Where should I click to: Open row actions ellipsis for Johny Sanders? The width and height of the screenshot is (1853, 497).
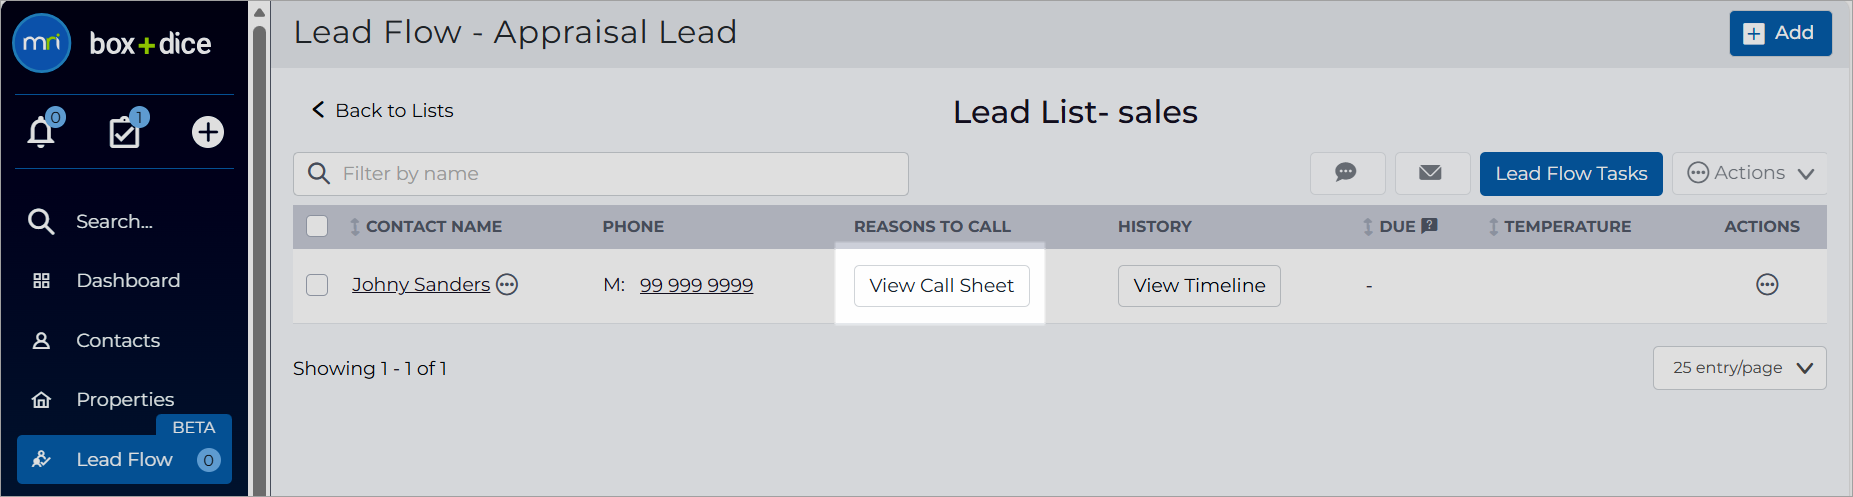[1767, 285]
